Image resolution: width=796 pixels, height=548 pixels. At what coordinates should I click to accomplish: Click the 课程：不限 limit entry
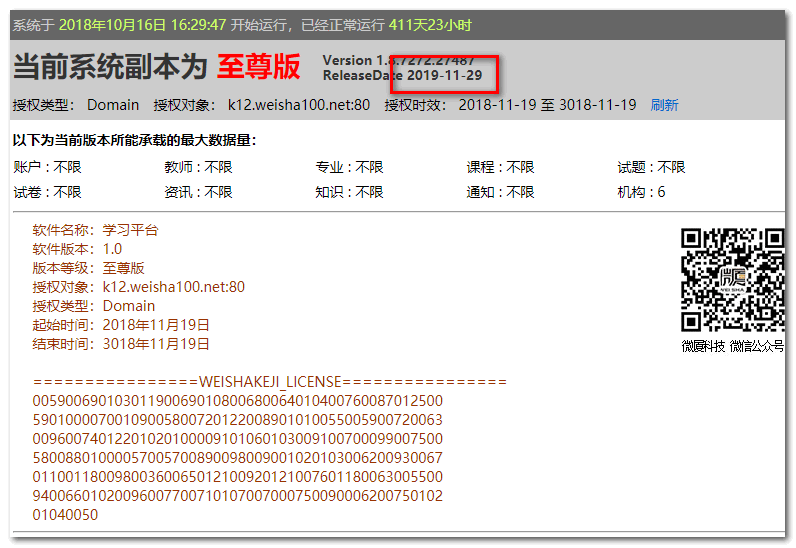500,167
